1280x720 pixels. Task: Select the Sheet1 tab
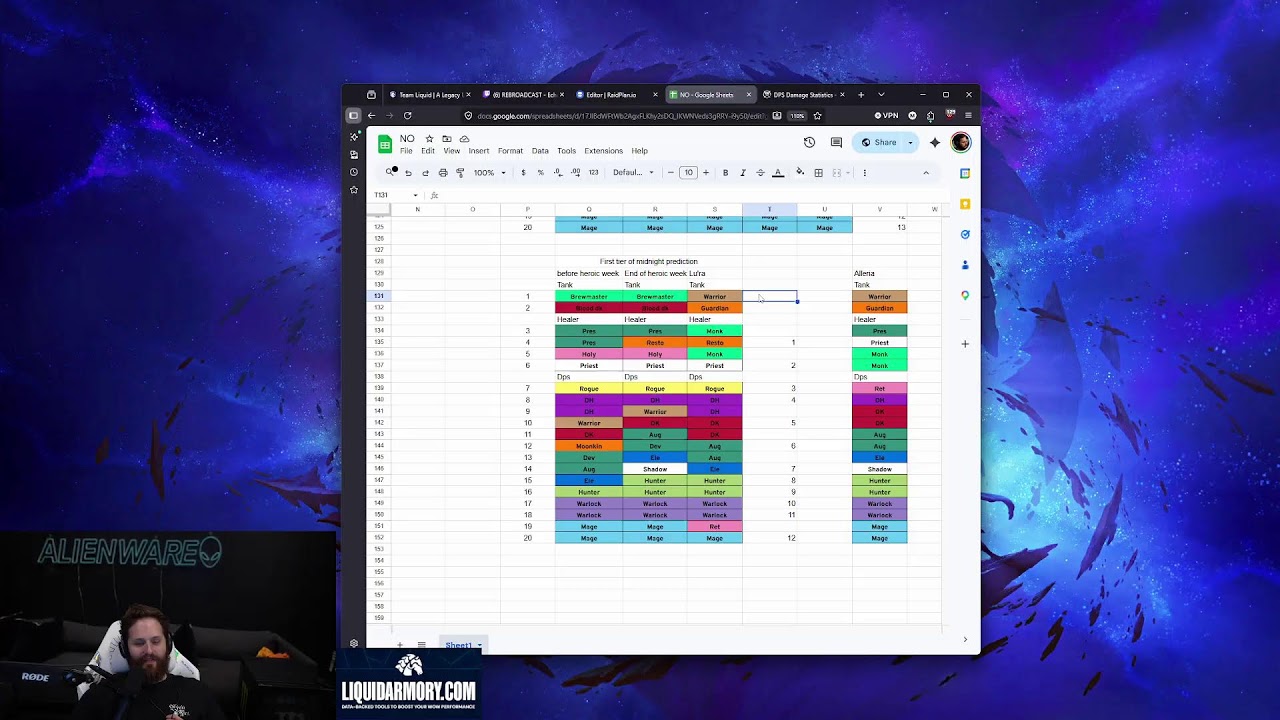pos(458,645)
